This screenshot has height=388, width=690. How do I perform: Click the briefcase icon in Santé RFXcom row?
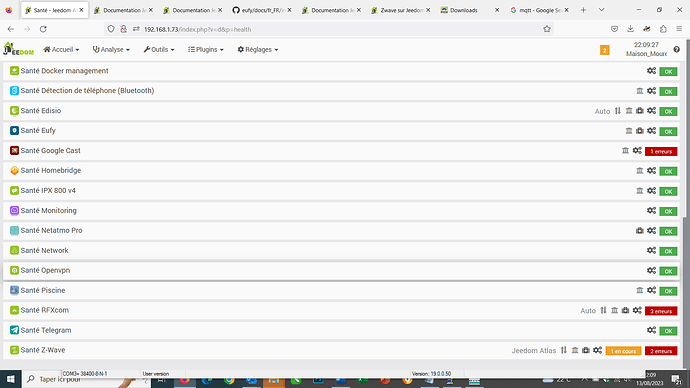pos(625,311)
